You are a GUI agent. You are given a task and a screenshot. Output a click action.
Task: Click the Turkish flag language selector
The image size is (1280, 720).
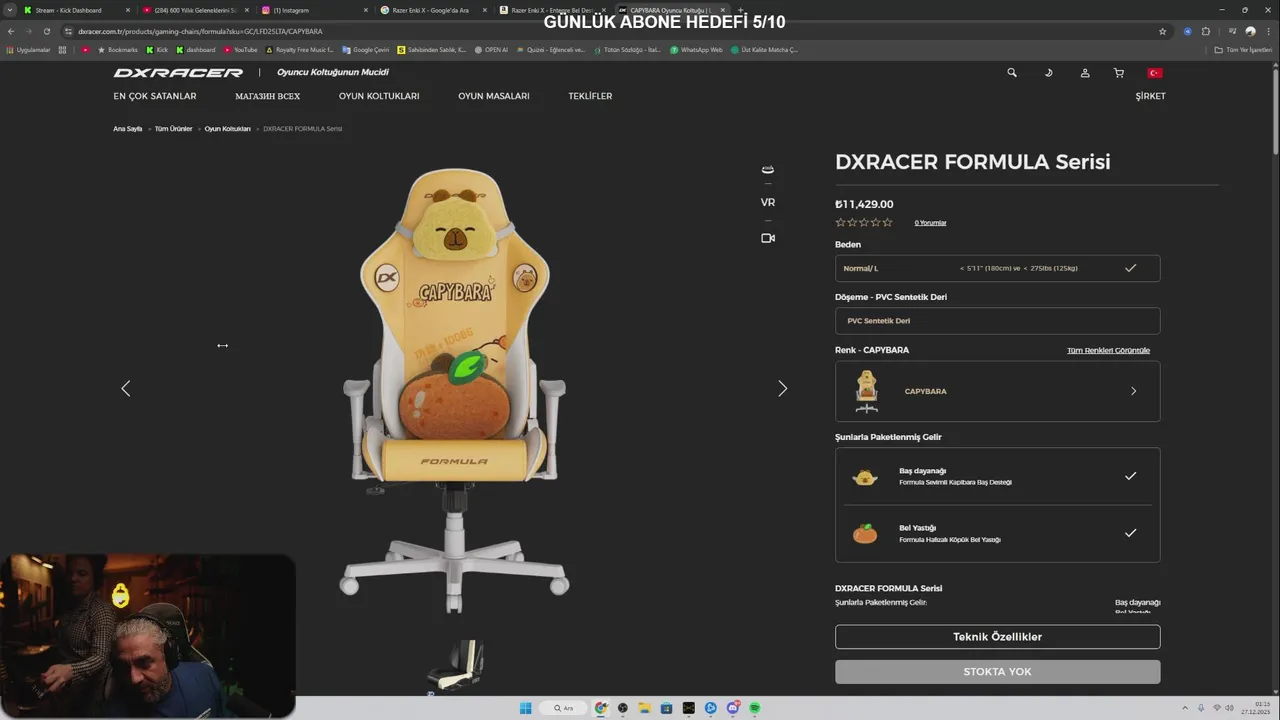pos(1154,73)
